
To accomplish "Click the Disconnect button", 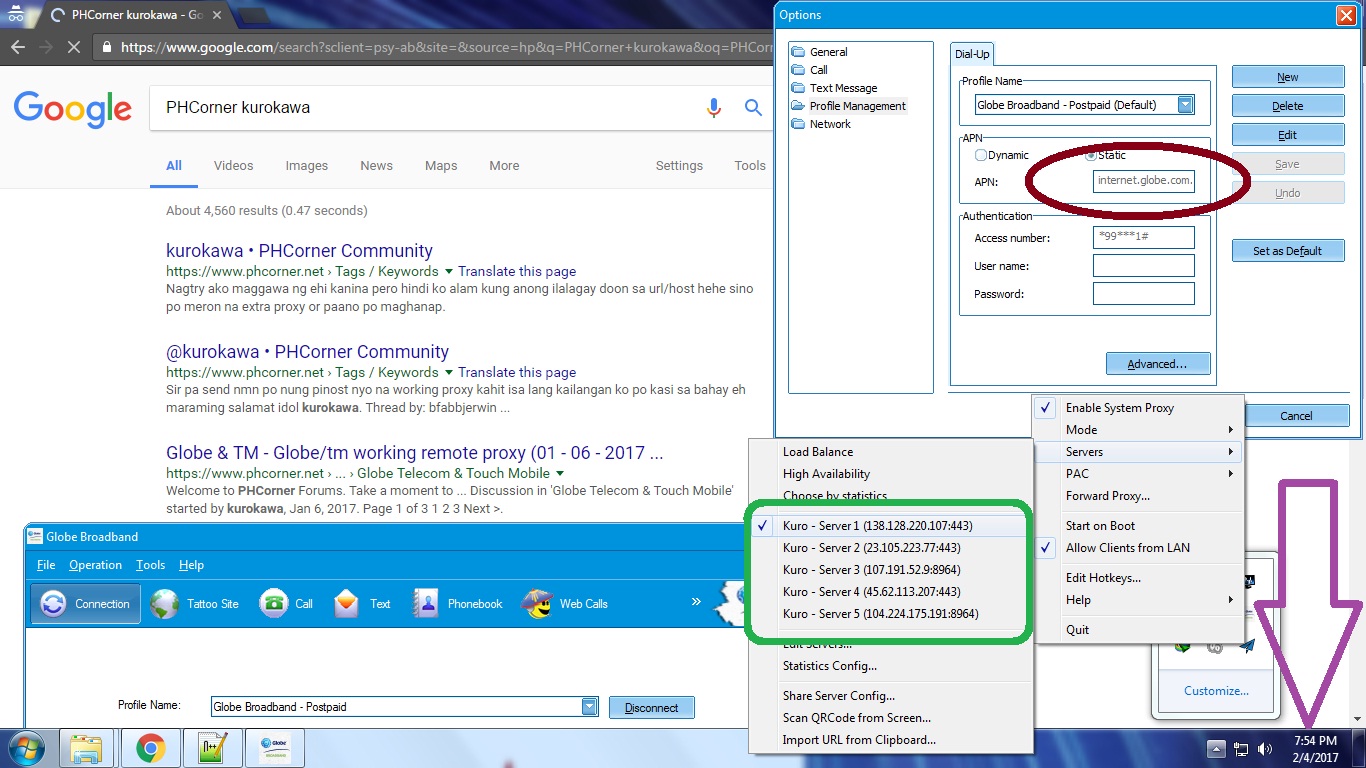I will coord(652,708).
